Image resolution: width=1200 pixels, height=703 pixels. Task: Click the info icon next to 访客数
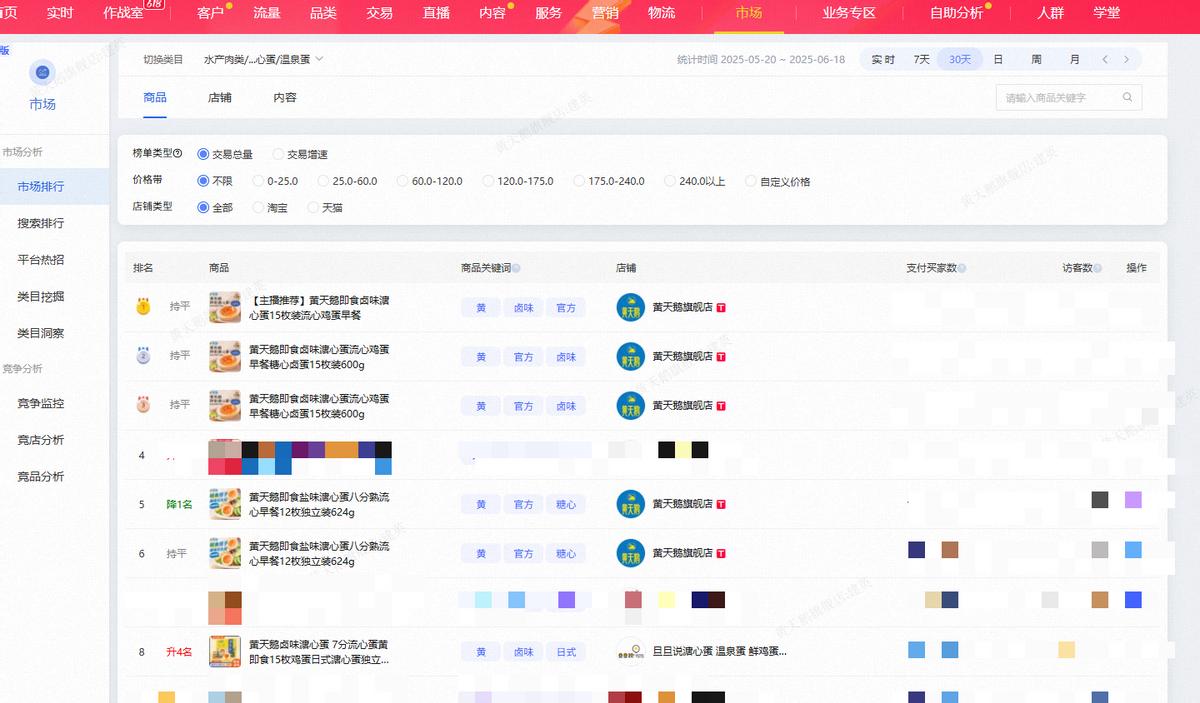[1098, 268]
